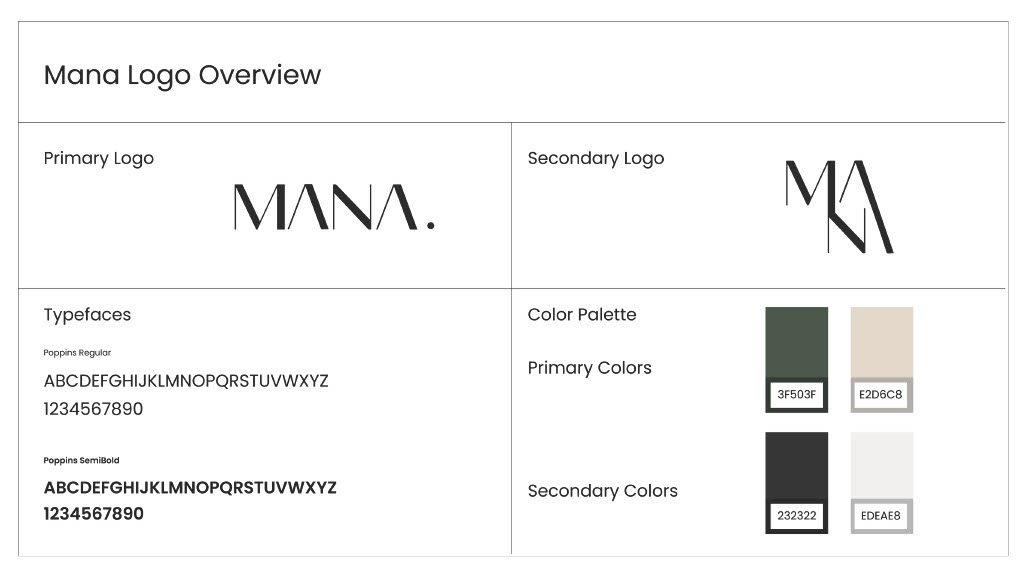1024x577 pixels.
Task: Click the 232322 hex code label
Action: tap(796, 516)
